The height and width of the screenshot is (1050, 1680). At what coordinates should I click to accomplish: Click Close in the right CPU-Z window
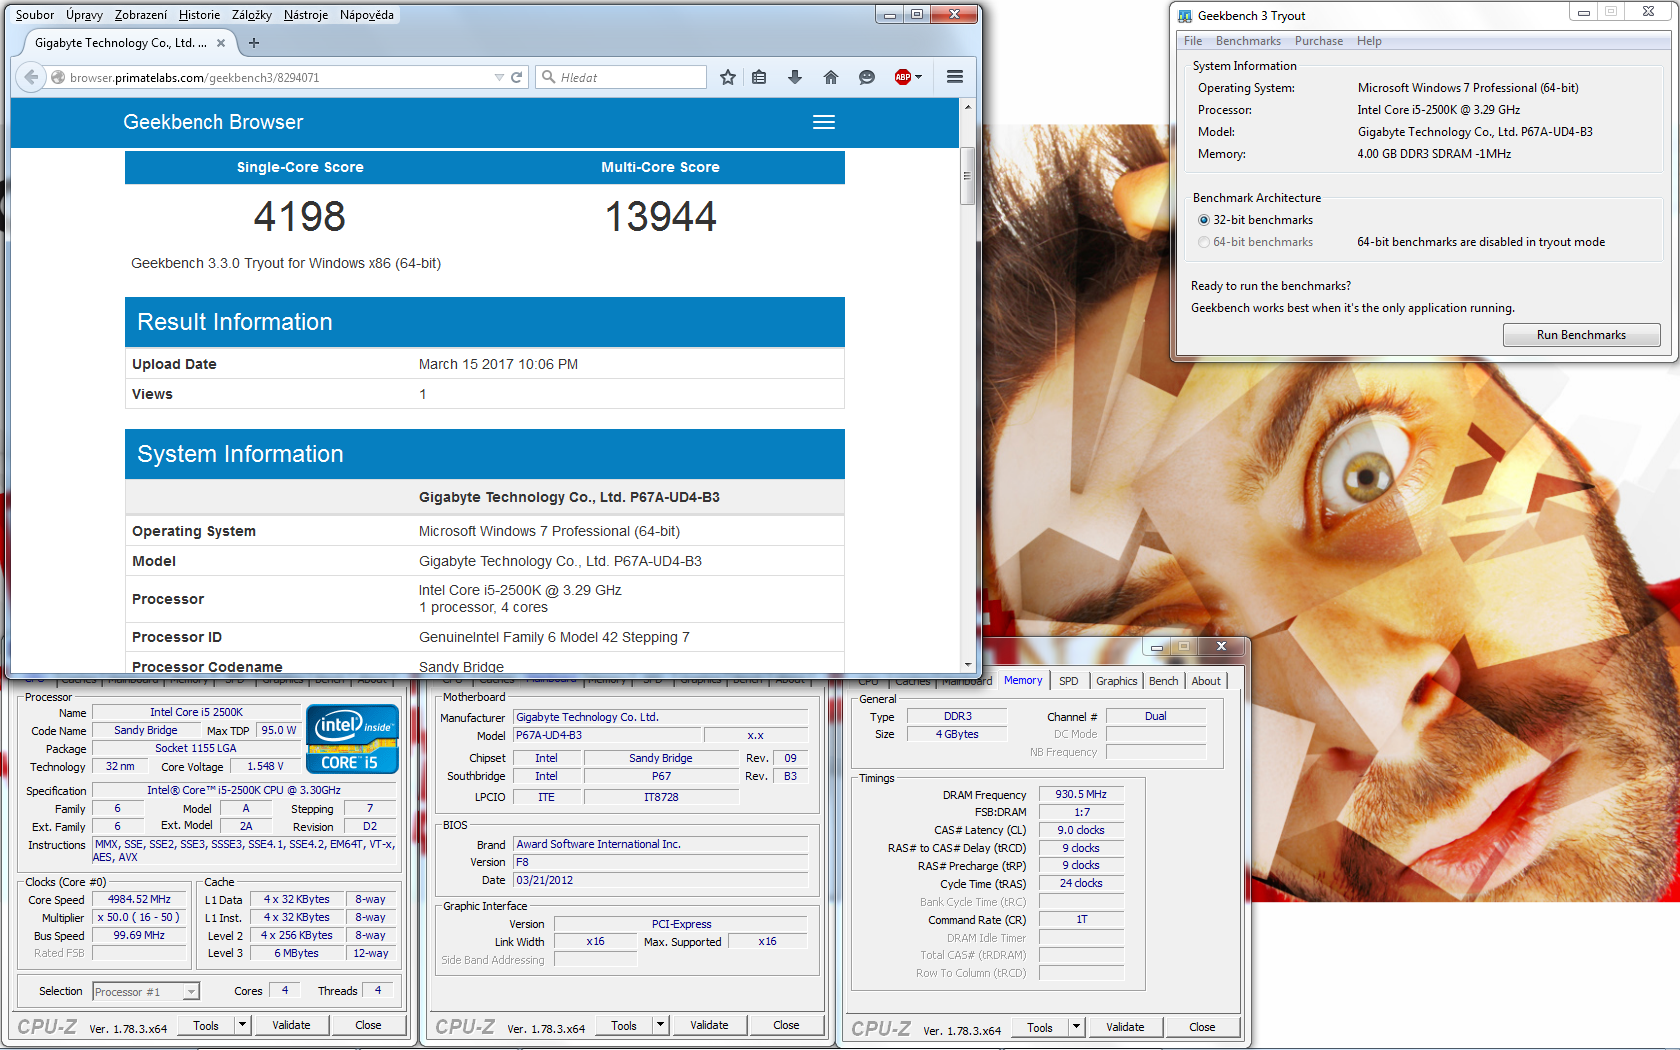tap(1202, 1027)
